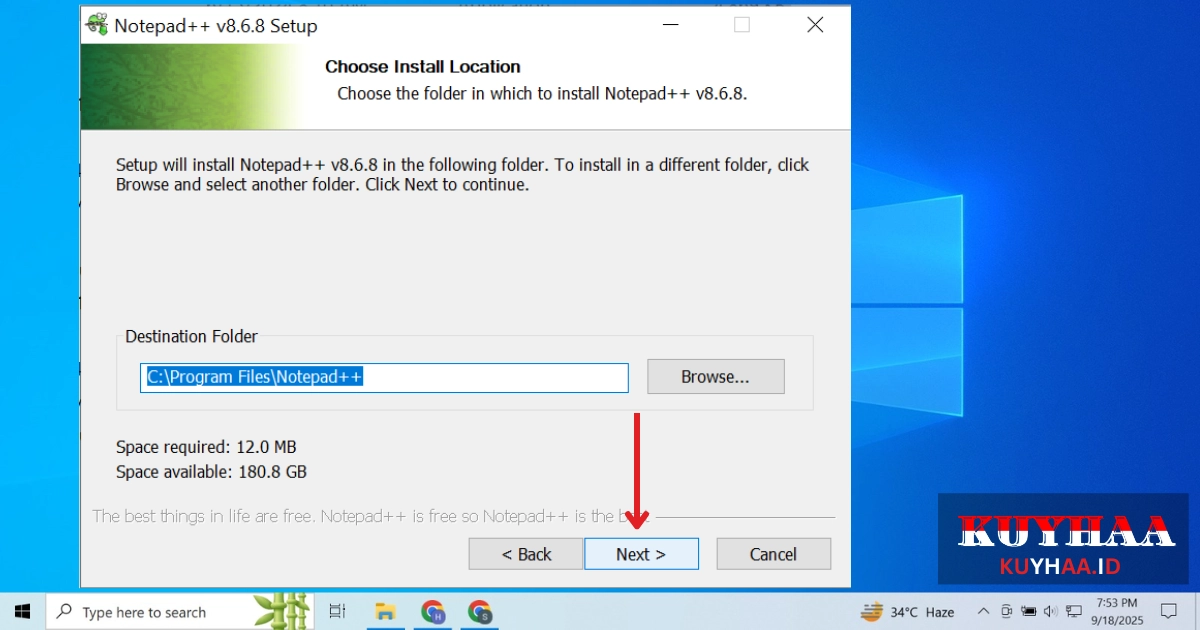Click the Destination Folder path field
Image resolution: width=1200 pixels, height=630 pixels.
point(384,377)
